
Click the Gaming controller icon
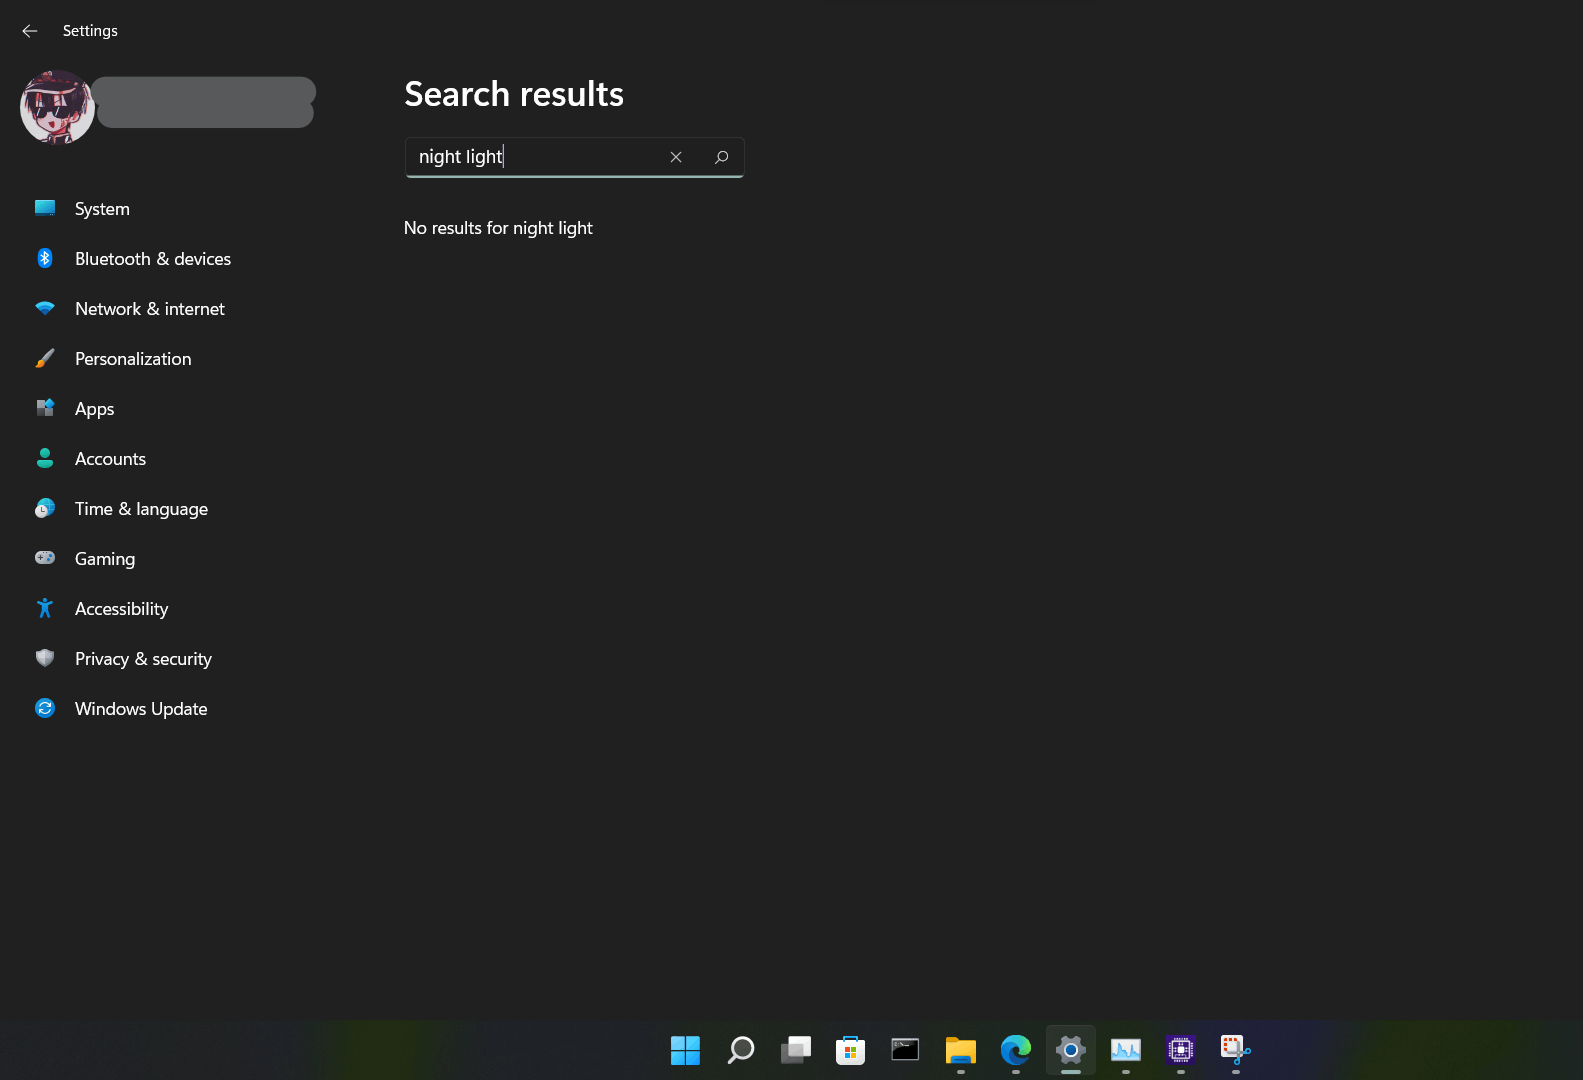[45, 558]
